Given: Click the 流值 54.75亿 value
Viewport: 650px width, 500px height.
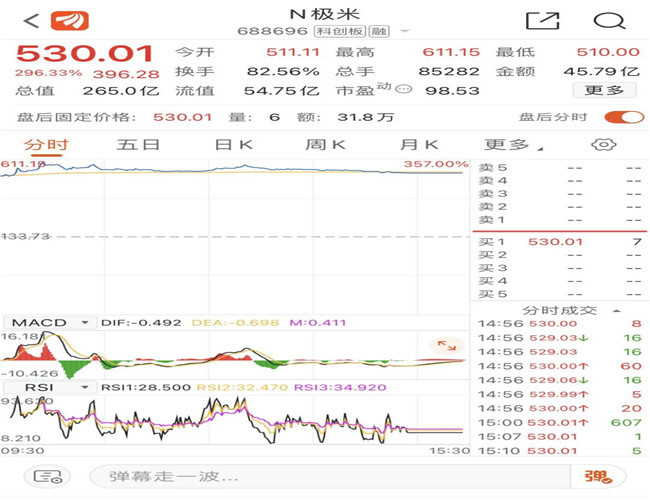Looking at the screenshot, I should [x=281, y=90].
